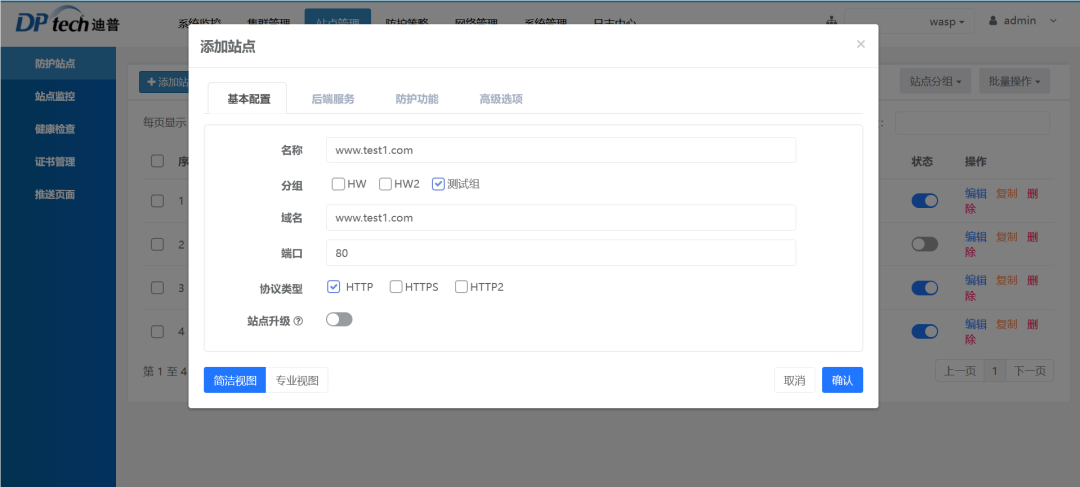1080x487 pixels.
Task: Click the 端口 input field
Action: click(x=561, y=253)
